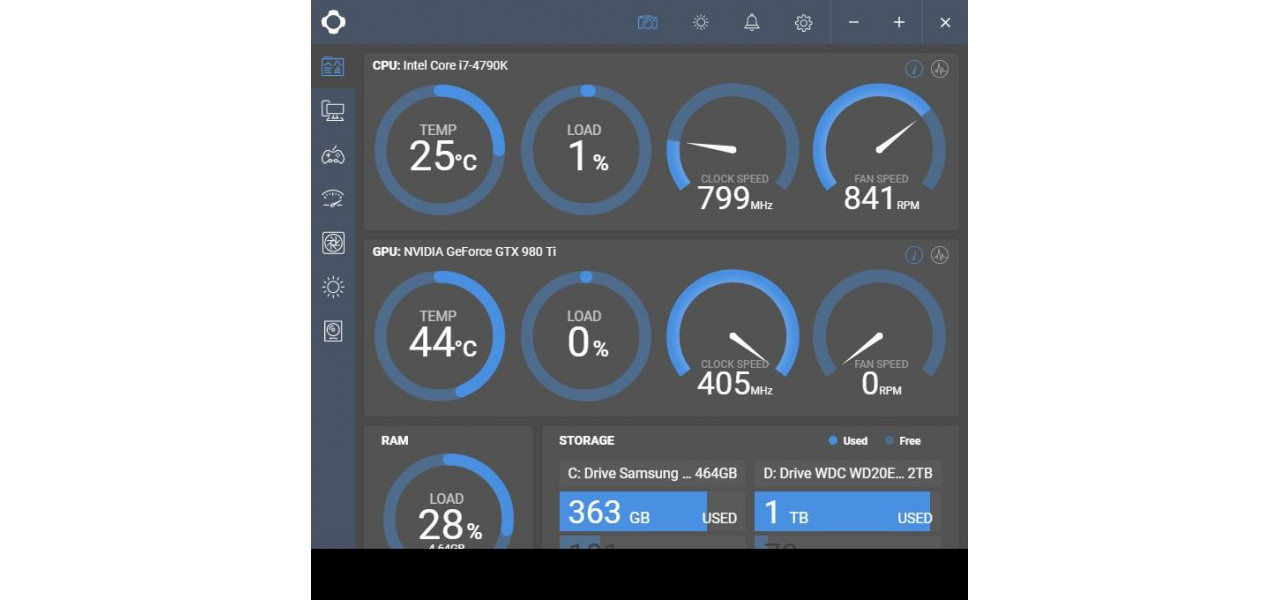Click the RAM panel heading
Image resolution: width=1280 pixels, height=600 pixels.
click(x=395, y=440)
